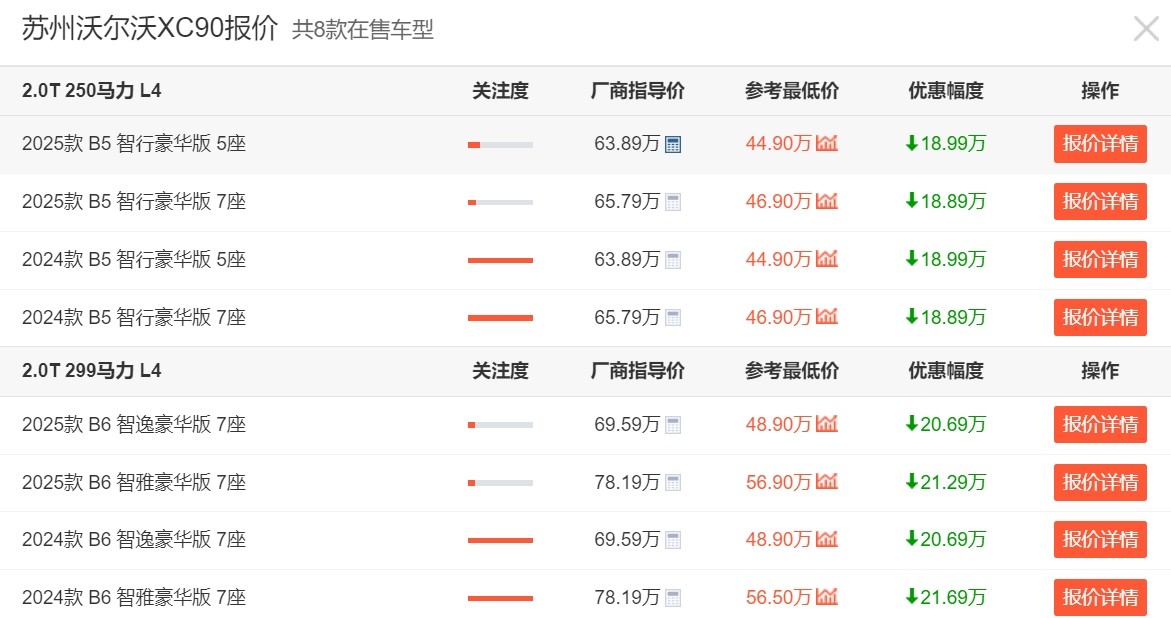1171x618 pixels.
Task: Click 78.19万 guide price of 2024款 B6 智雅
Action: point(627,597)
